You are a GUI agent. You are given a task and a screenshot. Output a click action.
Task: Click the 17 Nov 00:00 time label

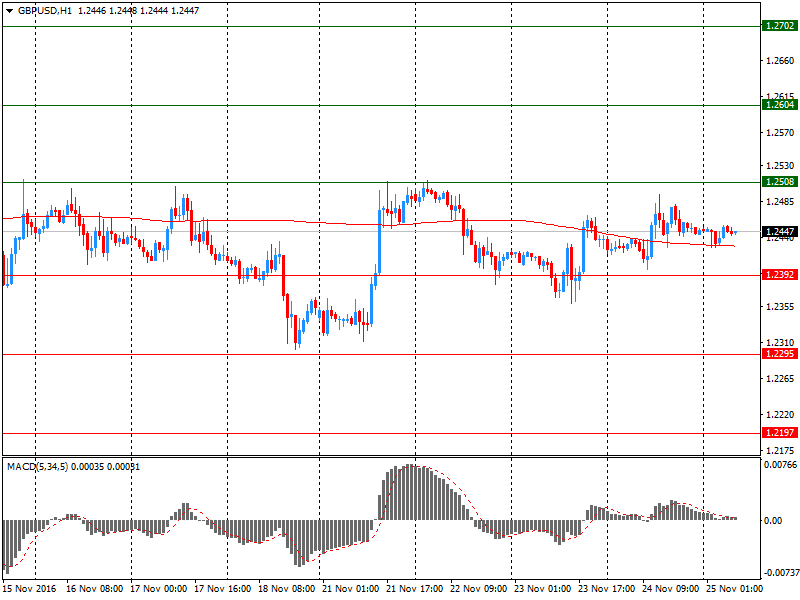(159, 589)
